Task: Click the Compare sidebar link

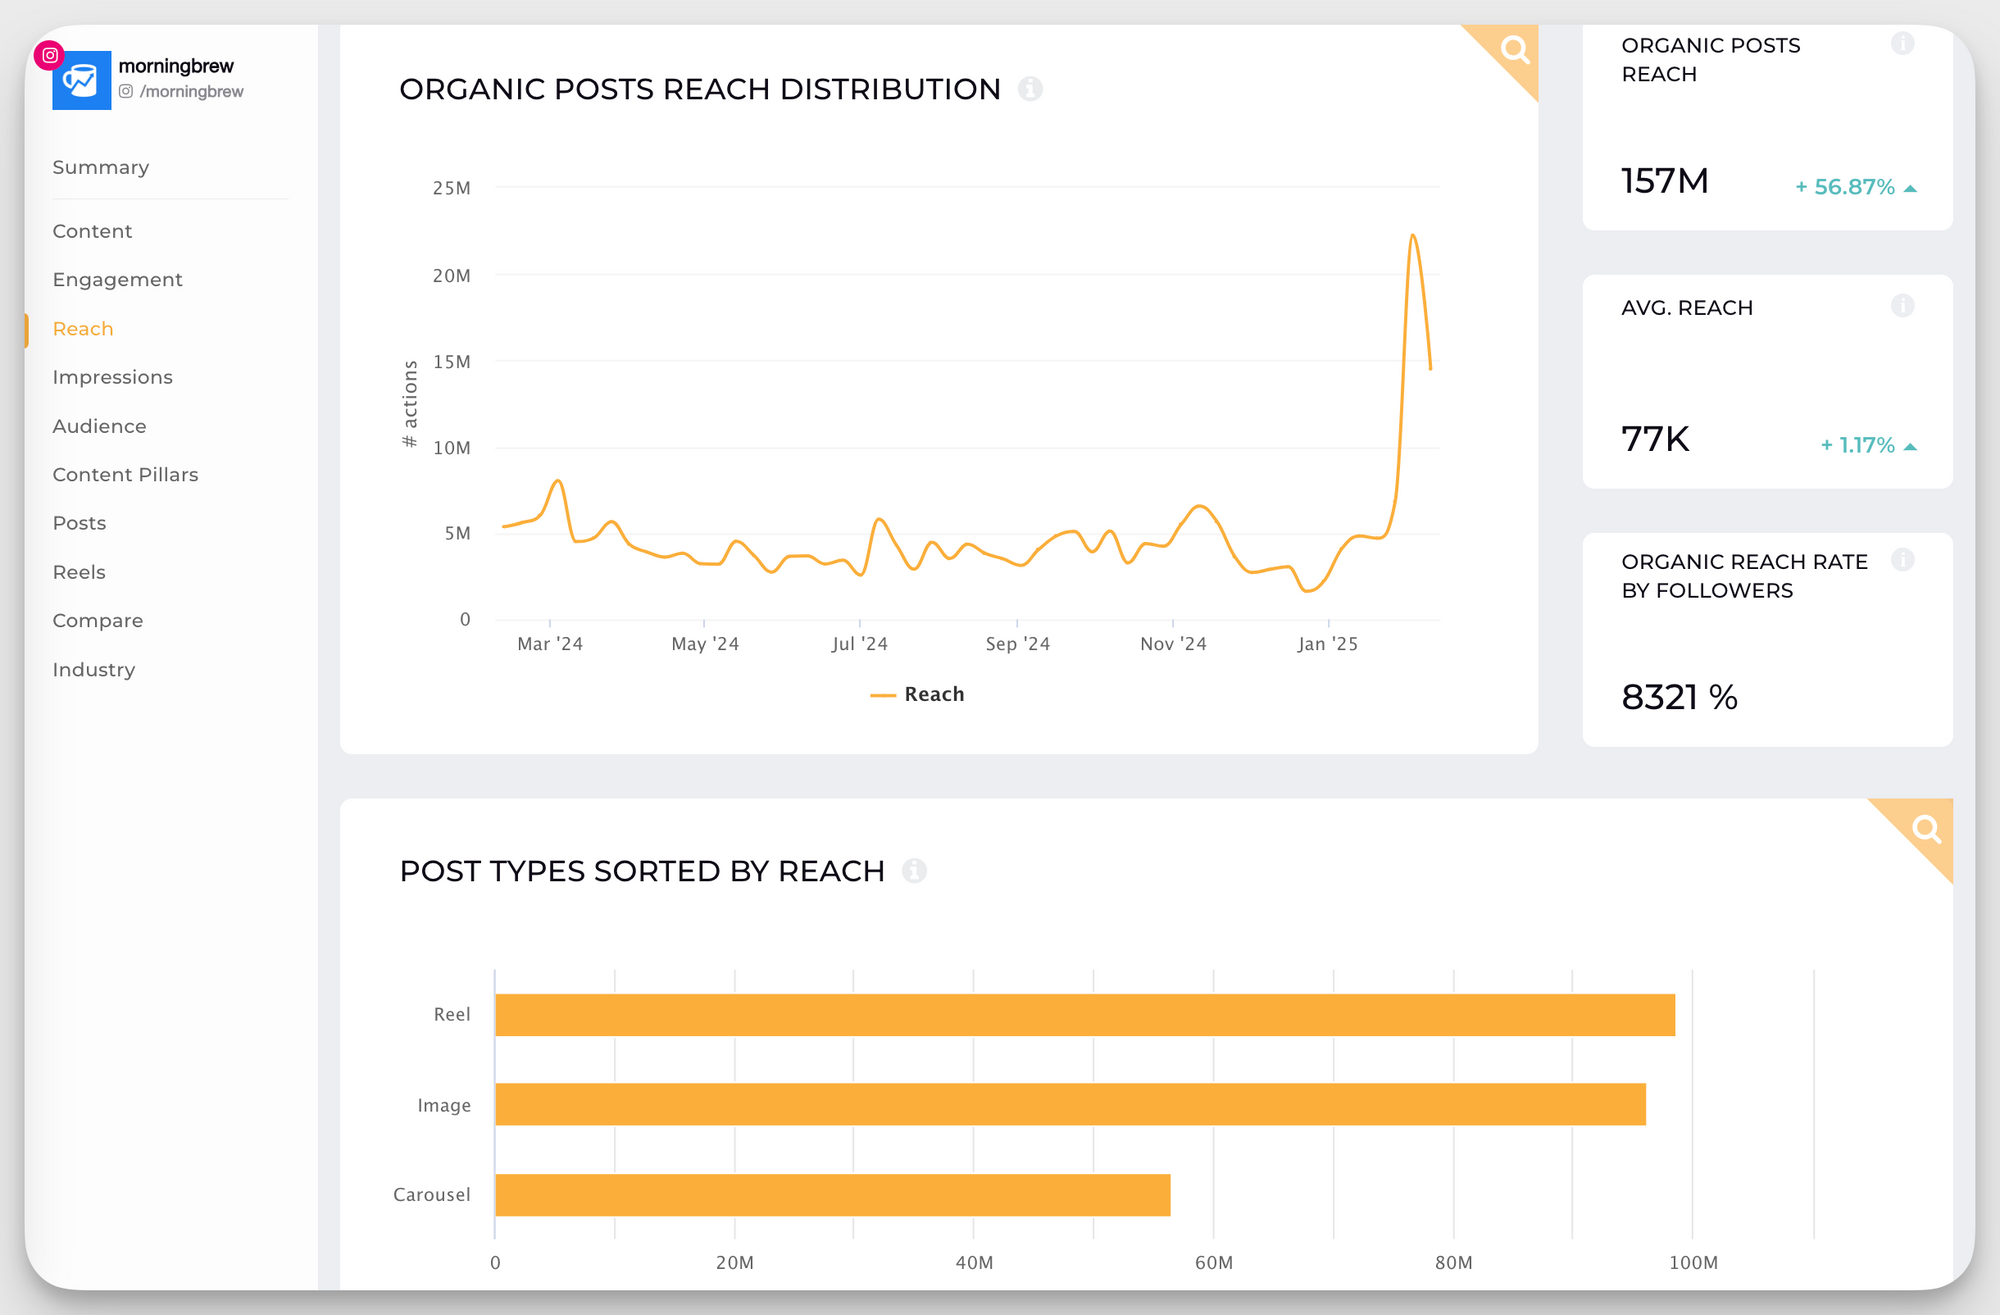Action: tap(98, 619)
